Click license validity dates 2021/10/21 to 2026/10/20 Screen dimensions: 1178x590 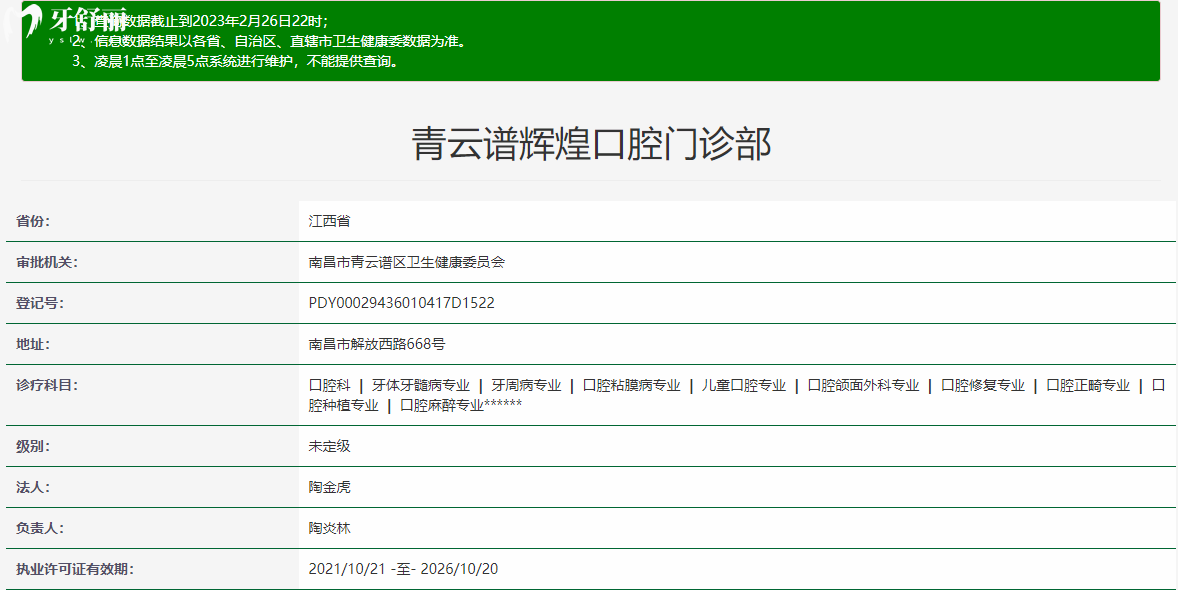(x=403, y=569)
